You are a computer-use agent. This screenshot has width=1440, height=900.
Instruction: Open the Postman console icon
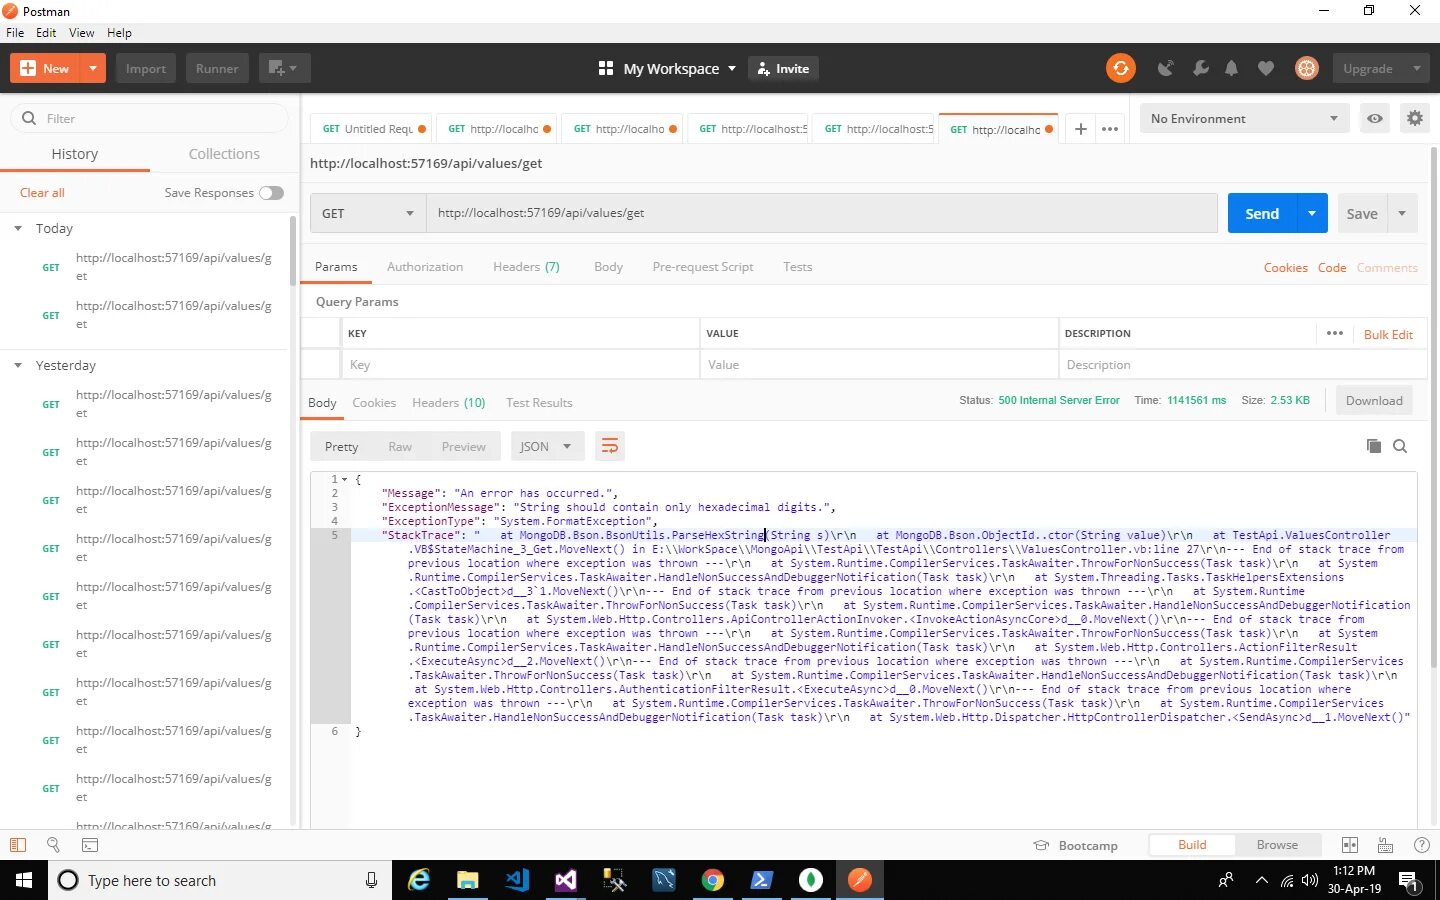click(90, 845)
